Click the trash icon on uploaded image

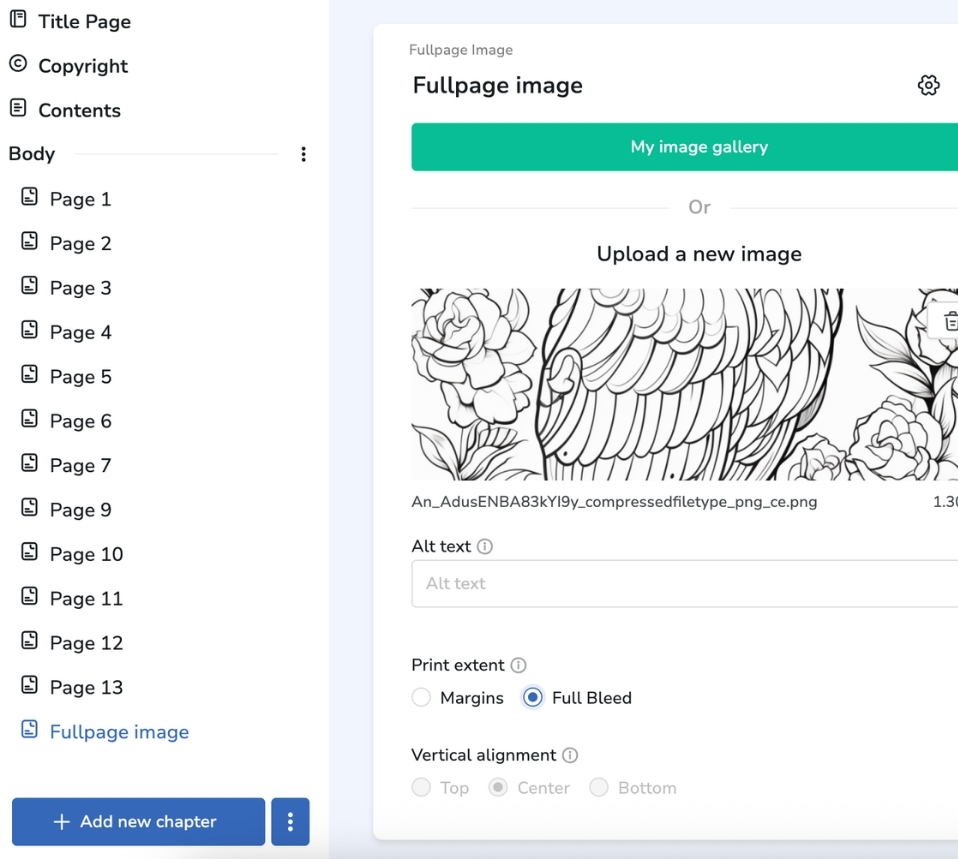(x=950, y=321)
